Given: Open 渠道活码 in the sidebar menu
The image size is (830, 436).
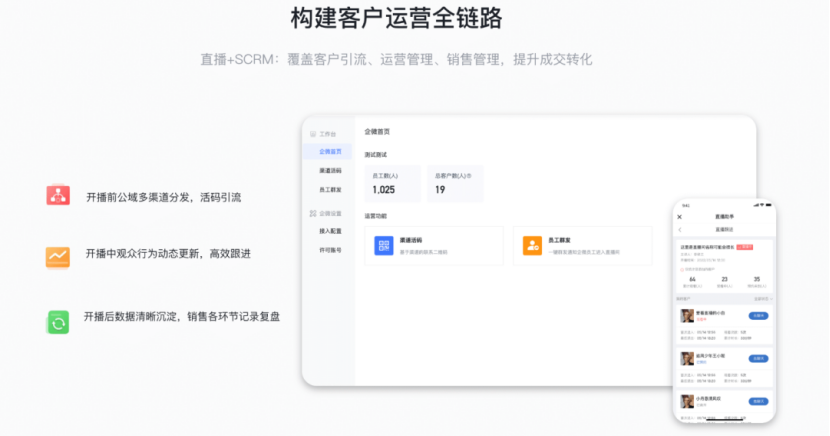Looking at the screenshot, I should tap(330, 171).
